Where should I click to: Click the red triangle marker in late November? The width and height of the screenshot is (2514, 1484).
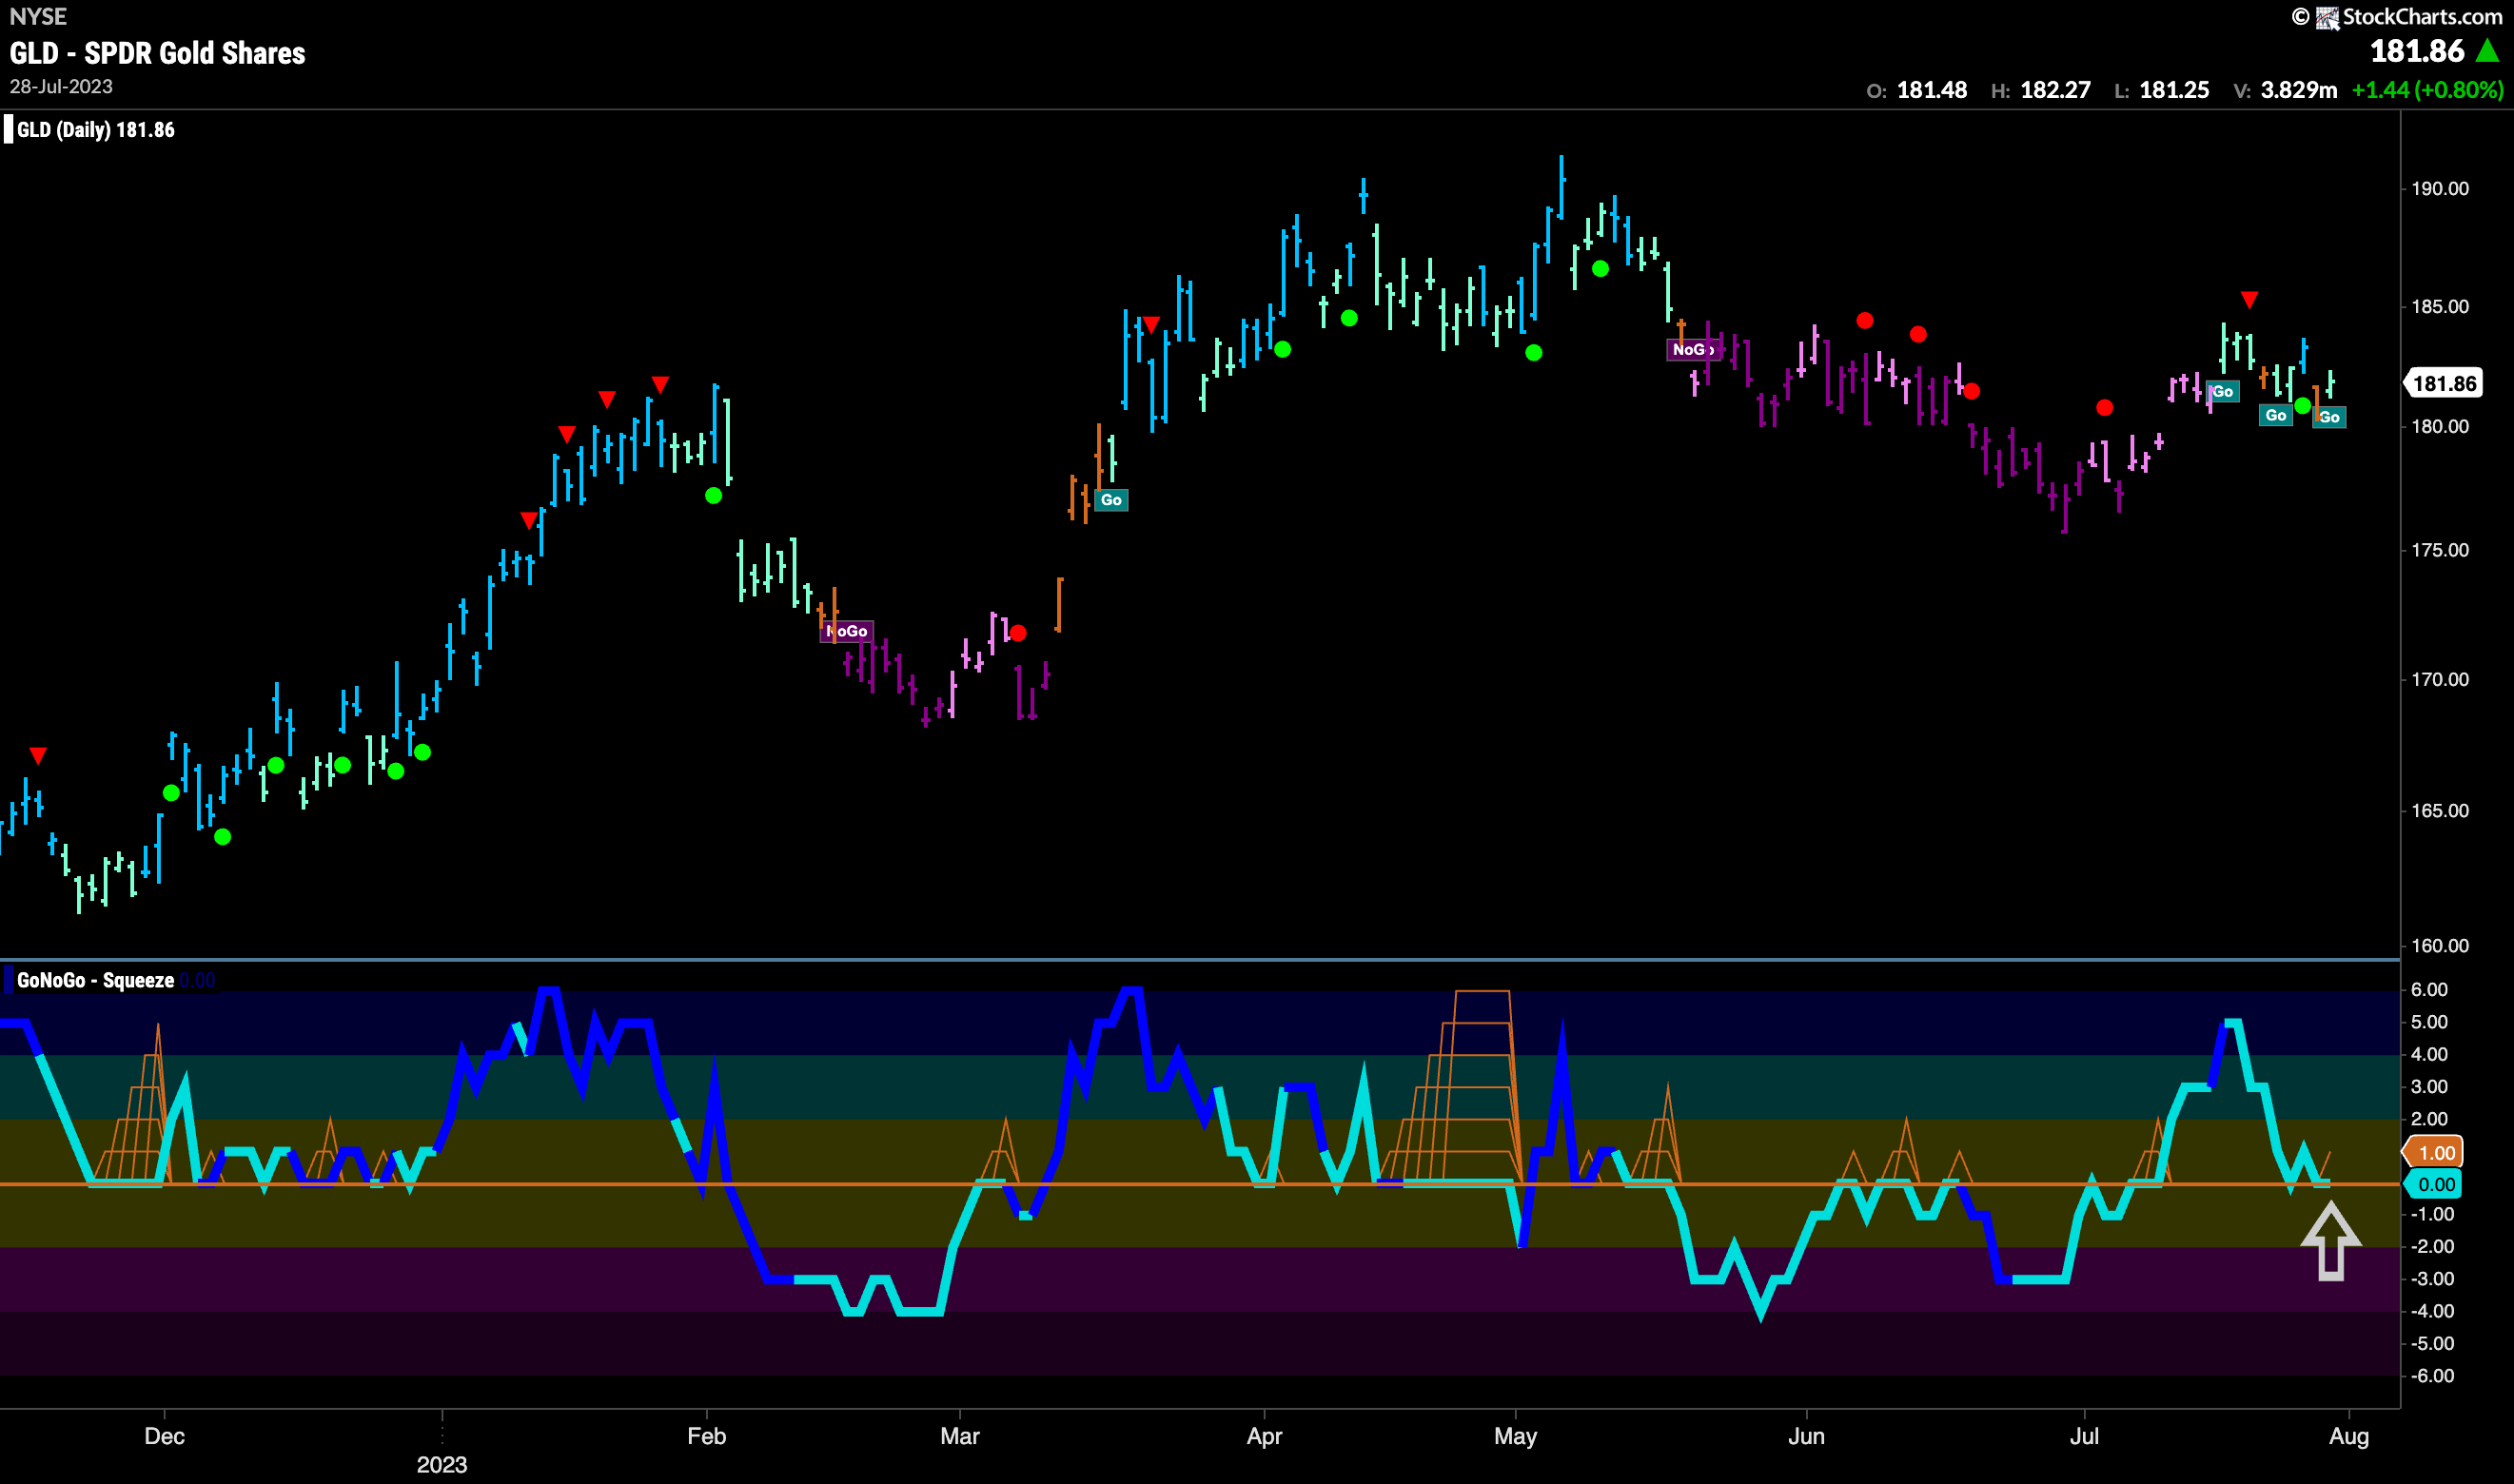[x=38, y=755]
